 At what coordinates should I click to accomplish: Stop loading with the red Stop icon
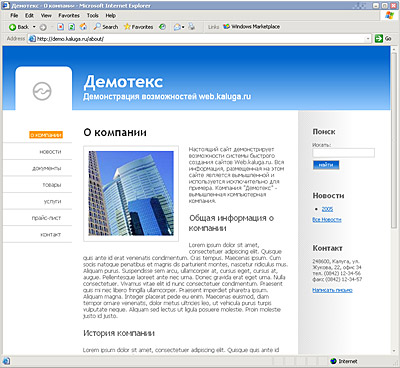click(x=61, y=27)
